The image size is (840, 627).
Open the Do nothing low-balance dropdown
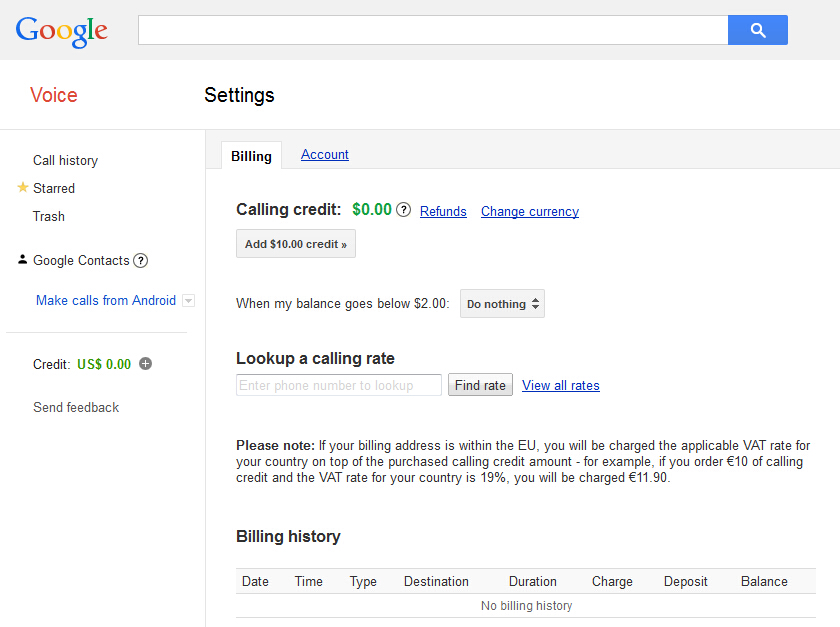tap(502, 304)
